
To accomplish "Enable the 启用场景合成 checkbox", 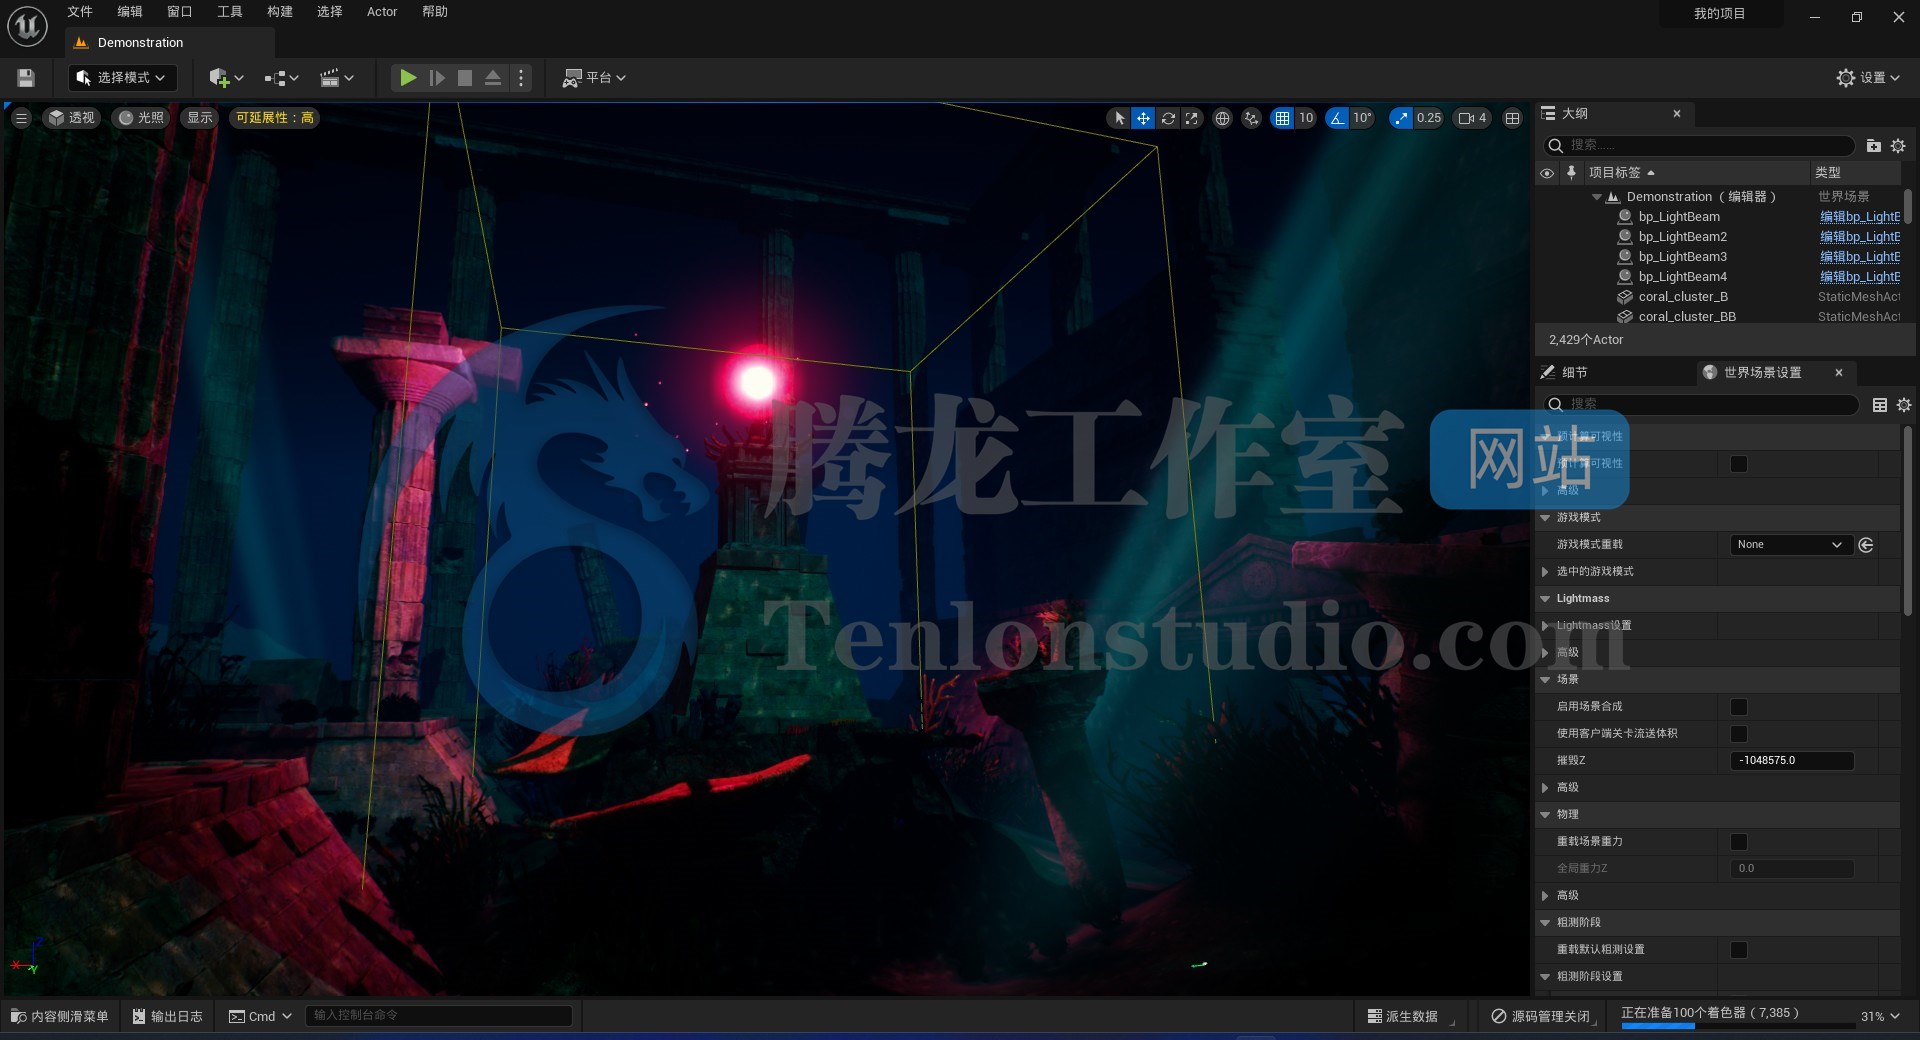I will pos(1739,707).
